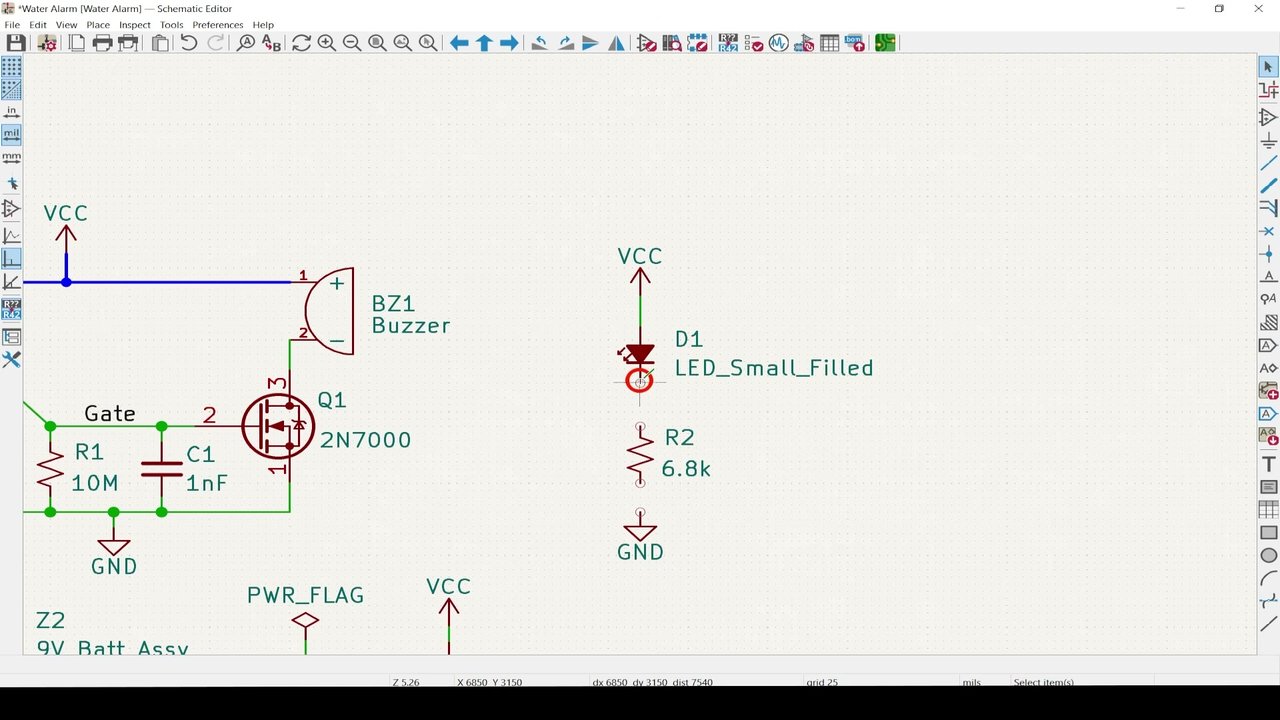
Task: Save the schematic with the floppy disk icon
Action: coord(16,43)
